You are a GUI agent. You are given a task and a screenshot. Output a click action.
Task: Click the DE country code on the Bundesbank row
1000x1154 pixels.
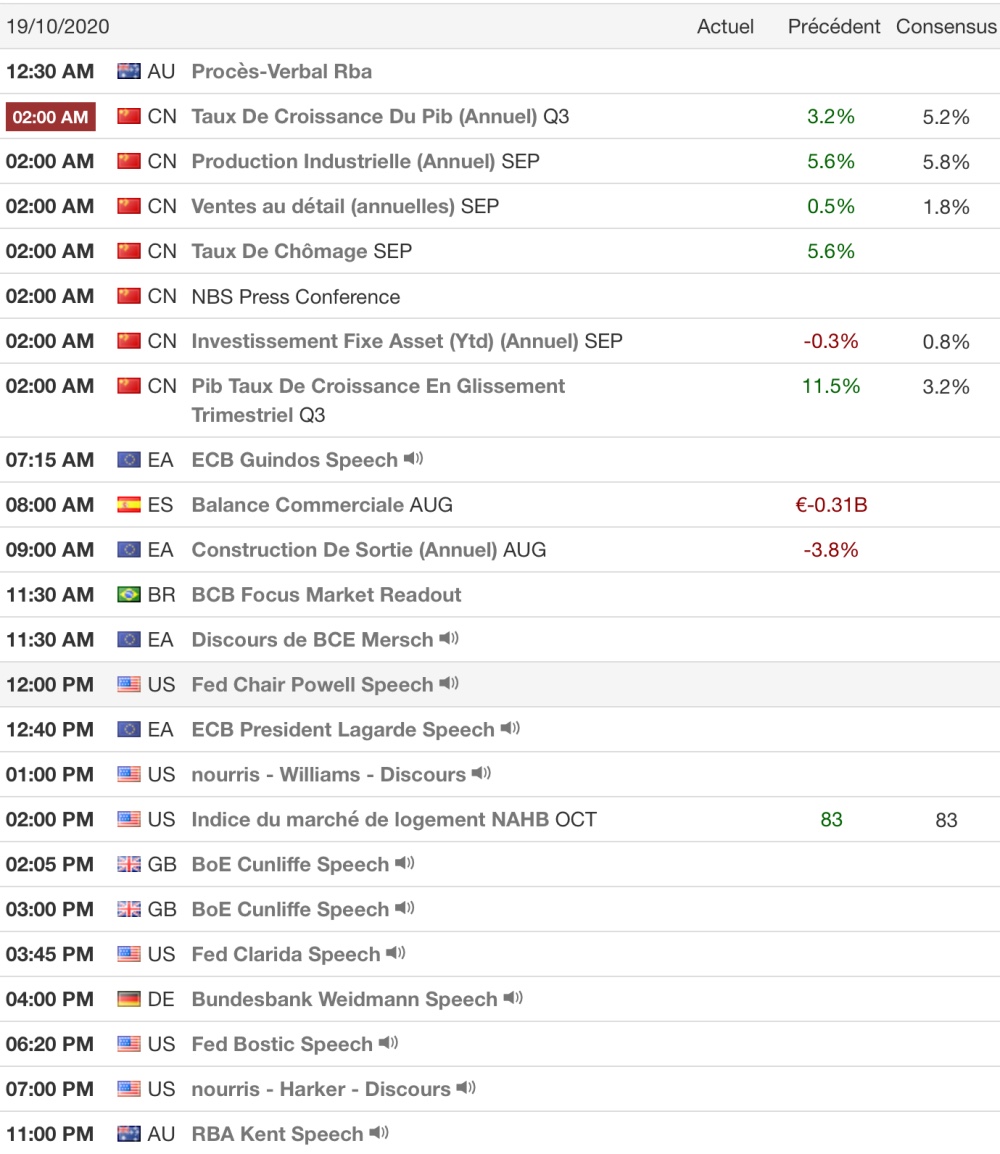click(x=161, y=999)
